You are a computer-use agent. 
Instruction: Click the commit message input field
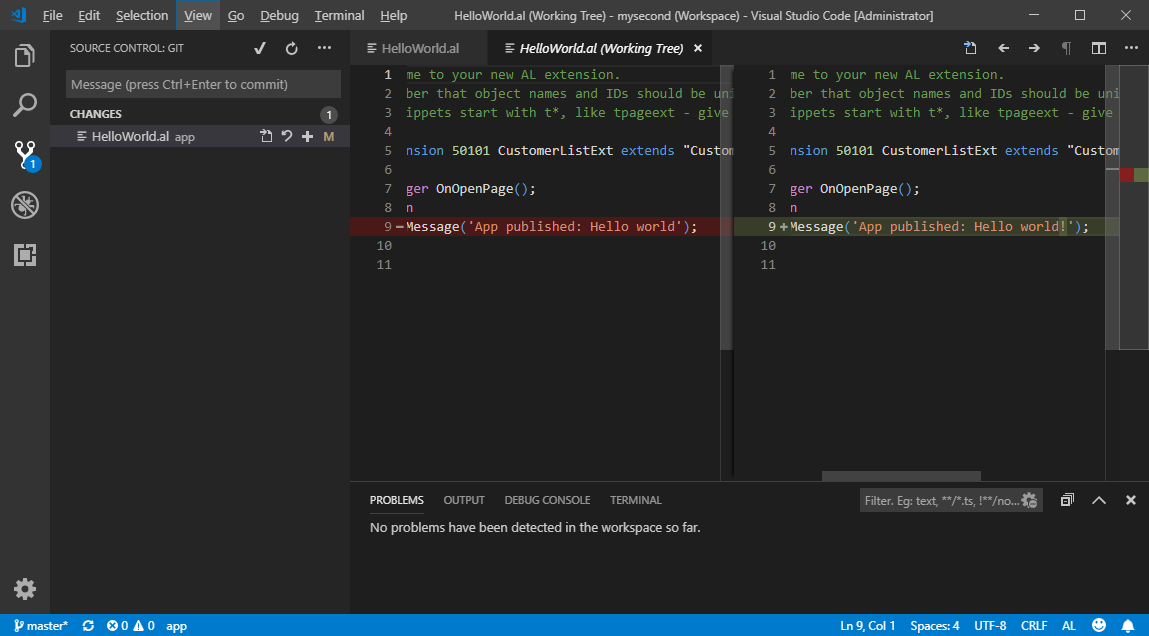(x=203, y=85)
